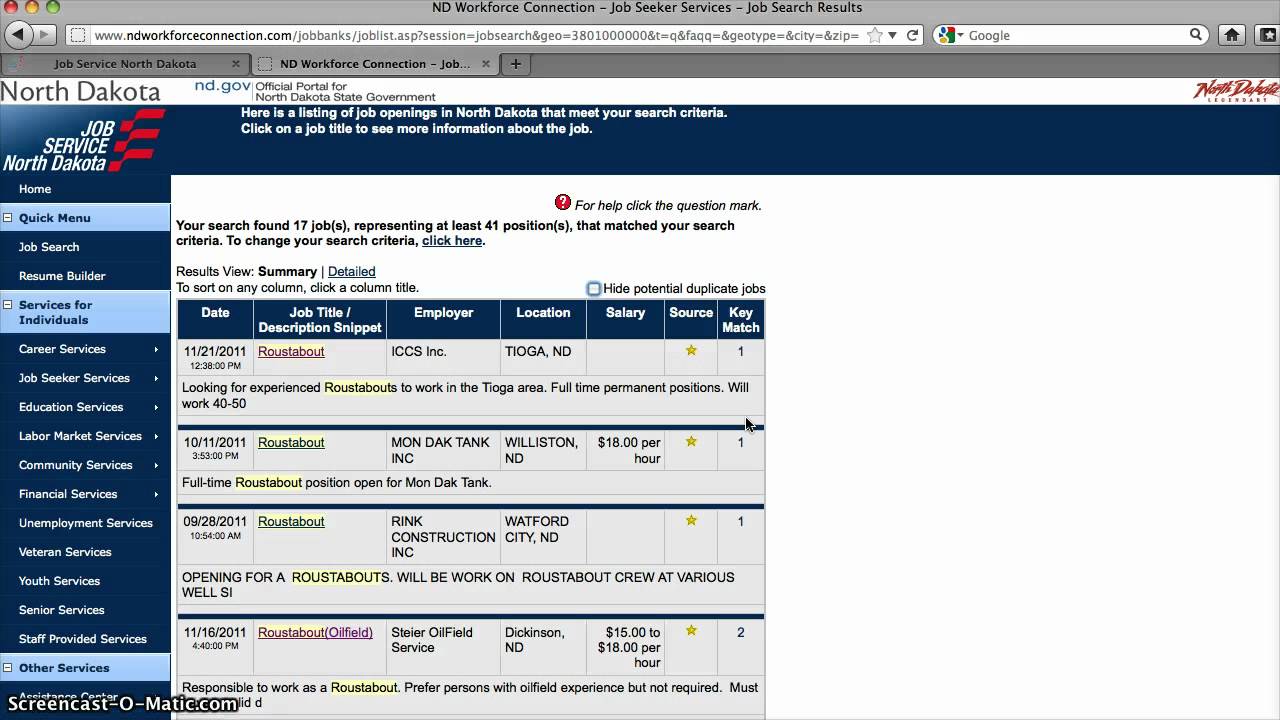
Task: Open Youth Services in the sidebar
Action: tap(59, 581)
